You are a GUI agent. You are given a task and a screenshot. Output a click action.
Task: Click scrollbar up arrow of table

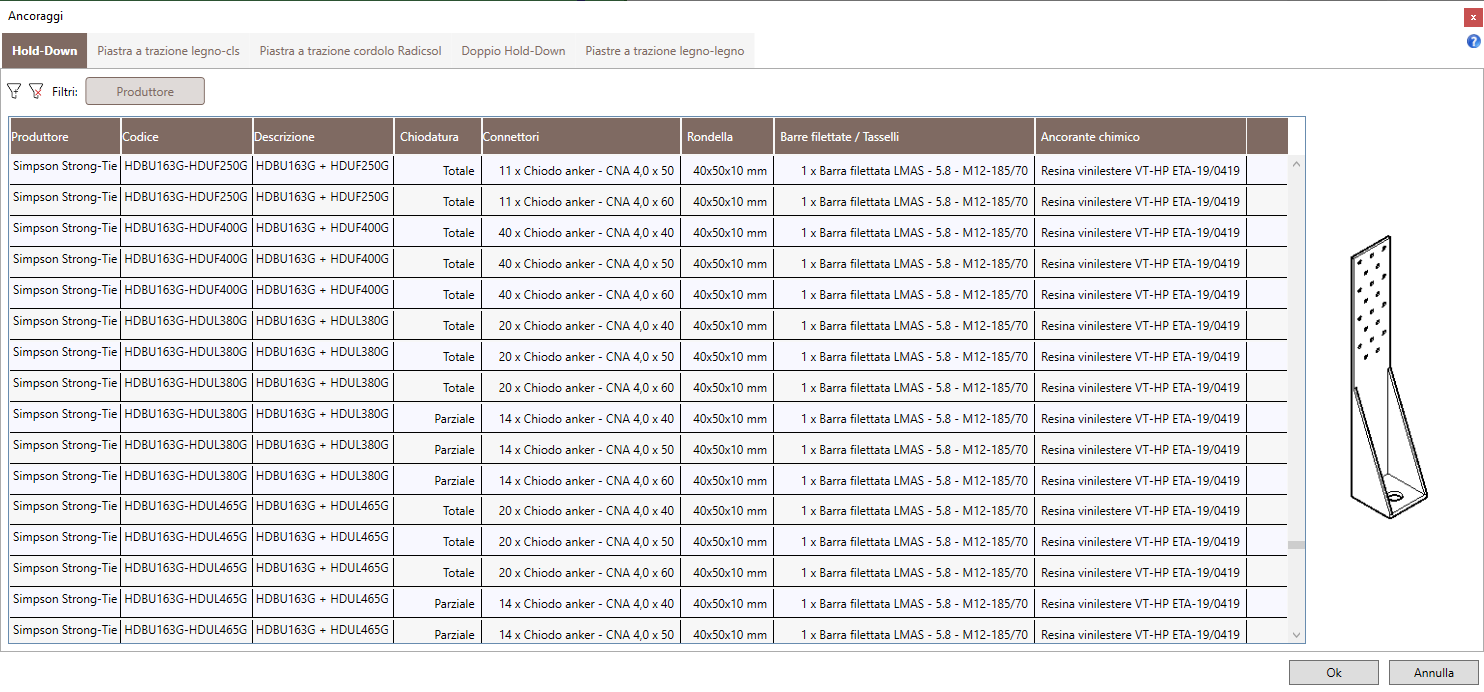point(1297,163)
